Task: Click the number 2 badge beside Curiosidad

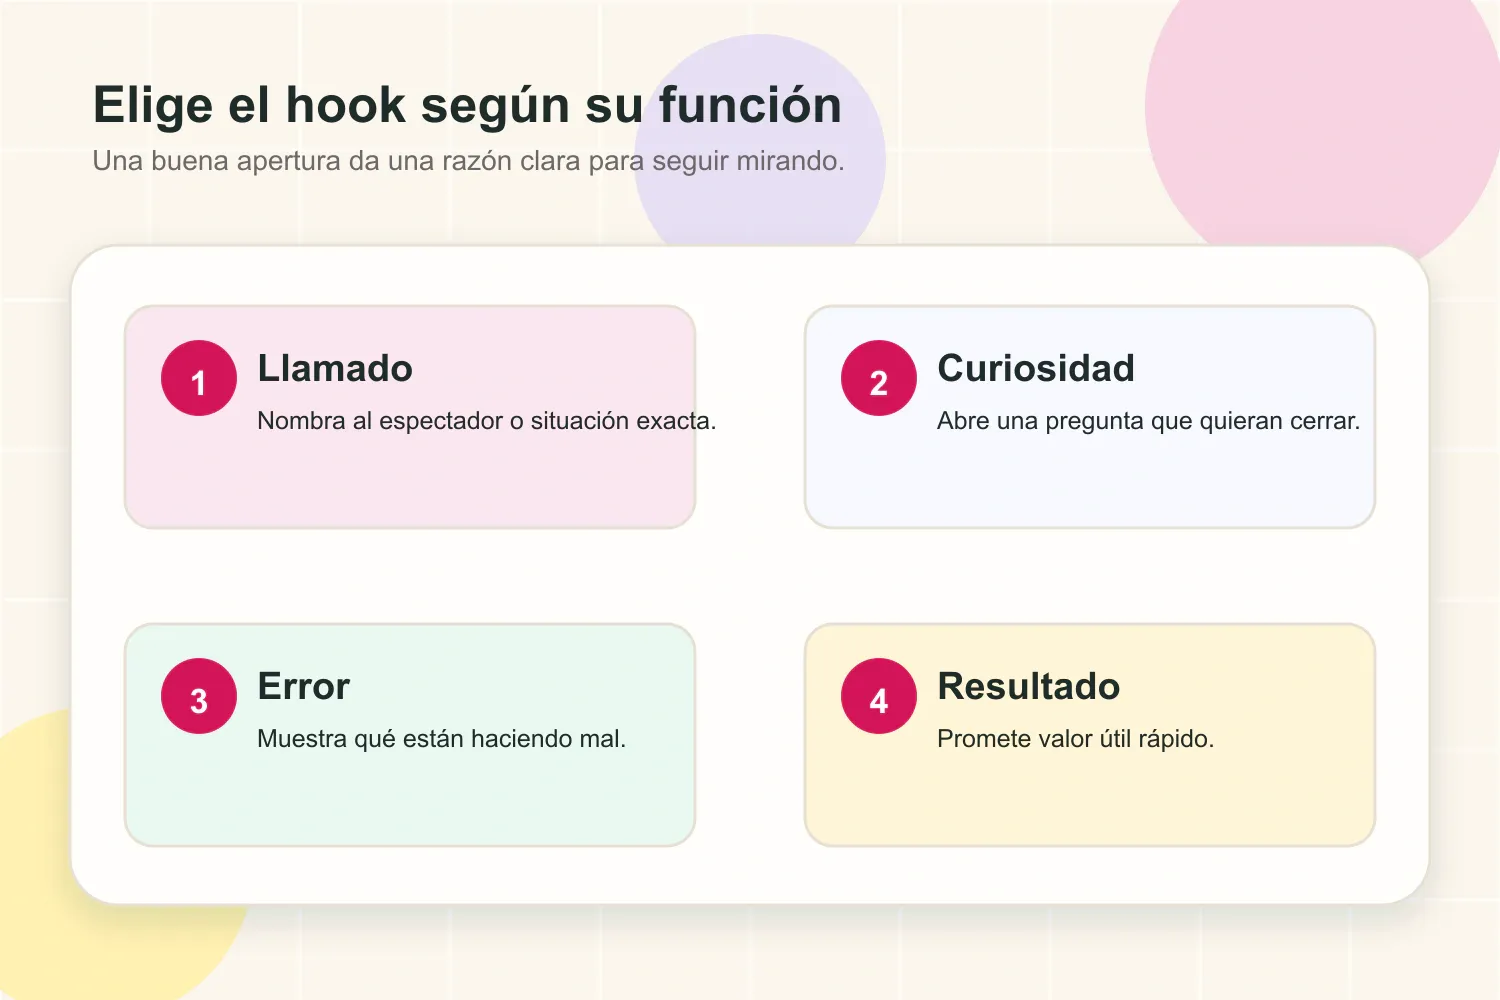Action: pos(879,378)
